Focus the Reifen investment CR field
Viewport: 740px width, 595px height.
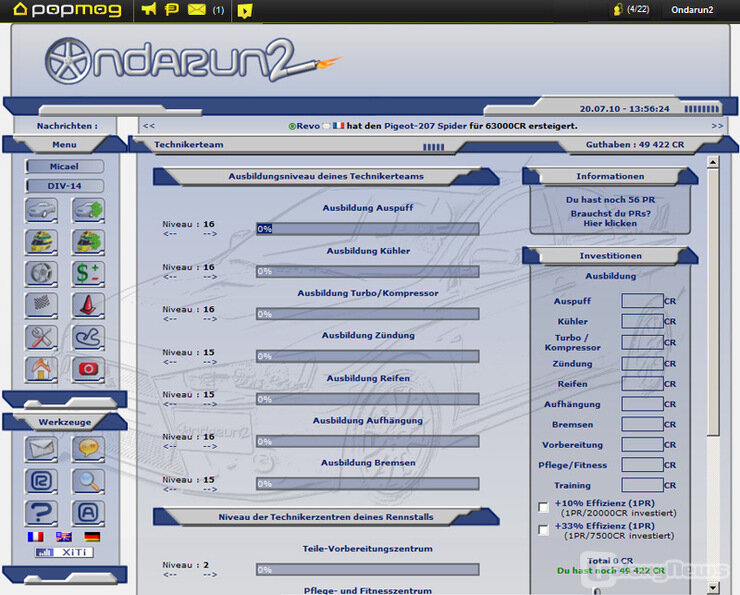[643, 384]
